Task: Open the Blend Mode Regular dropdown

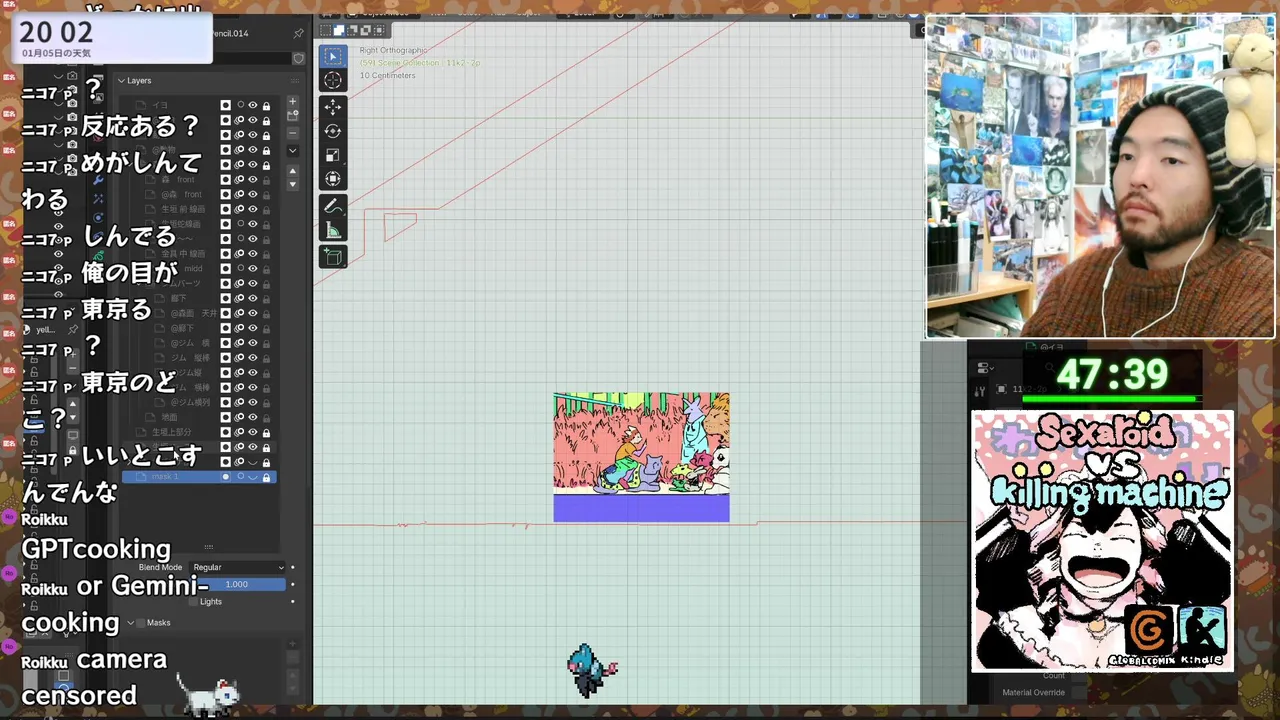Action: pyautogui.click(x=238, y=567)
